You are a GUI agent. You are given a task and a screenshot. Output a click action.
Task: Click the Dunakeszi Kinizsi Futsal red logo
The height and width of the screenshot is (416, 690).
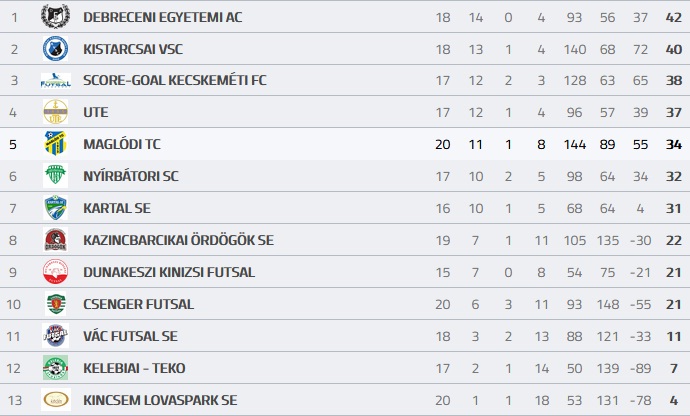55,272
